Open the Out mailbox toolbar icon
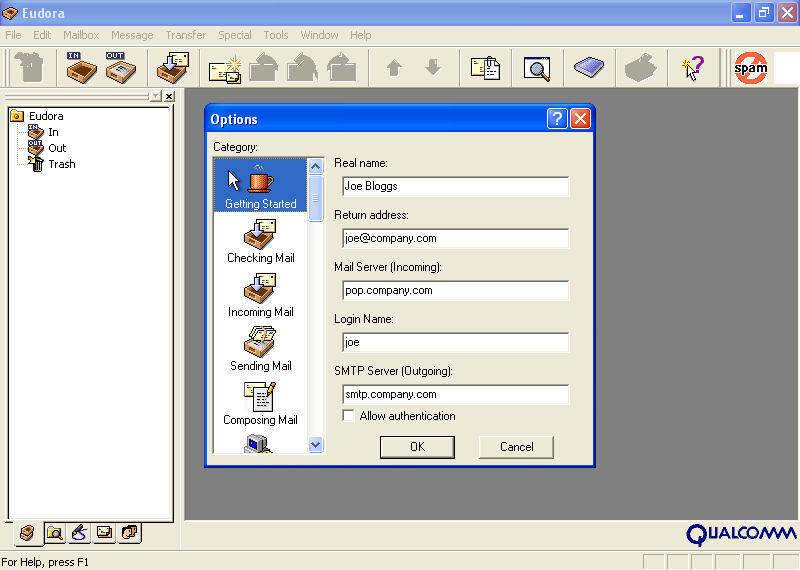The height and width of the screenshot is (570, 800). (120, 67)
